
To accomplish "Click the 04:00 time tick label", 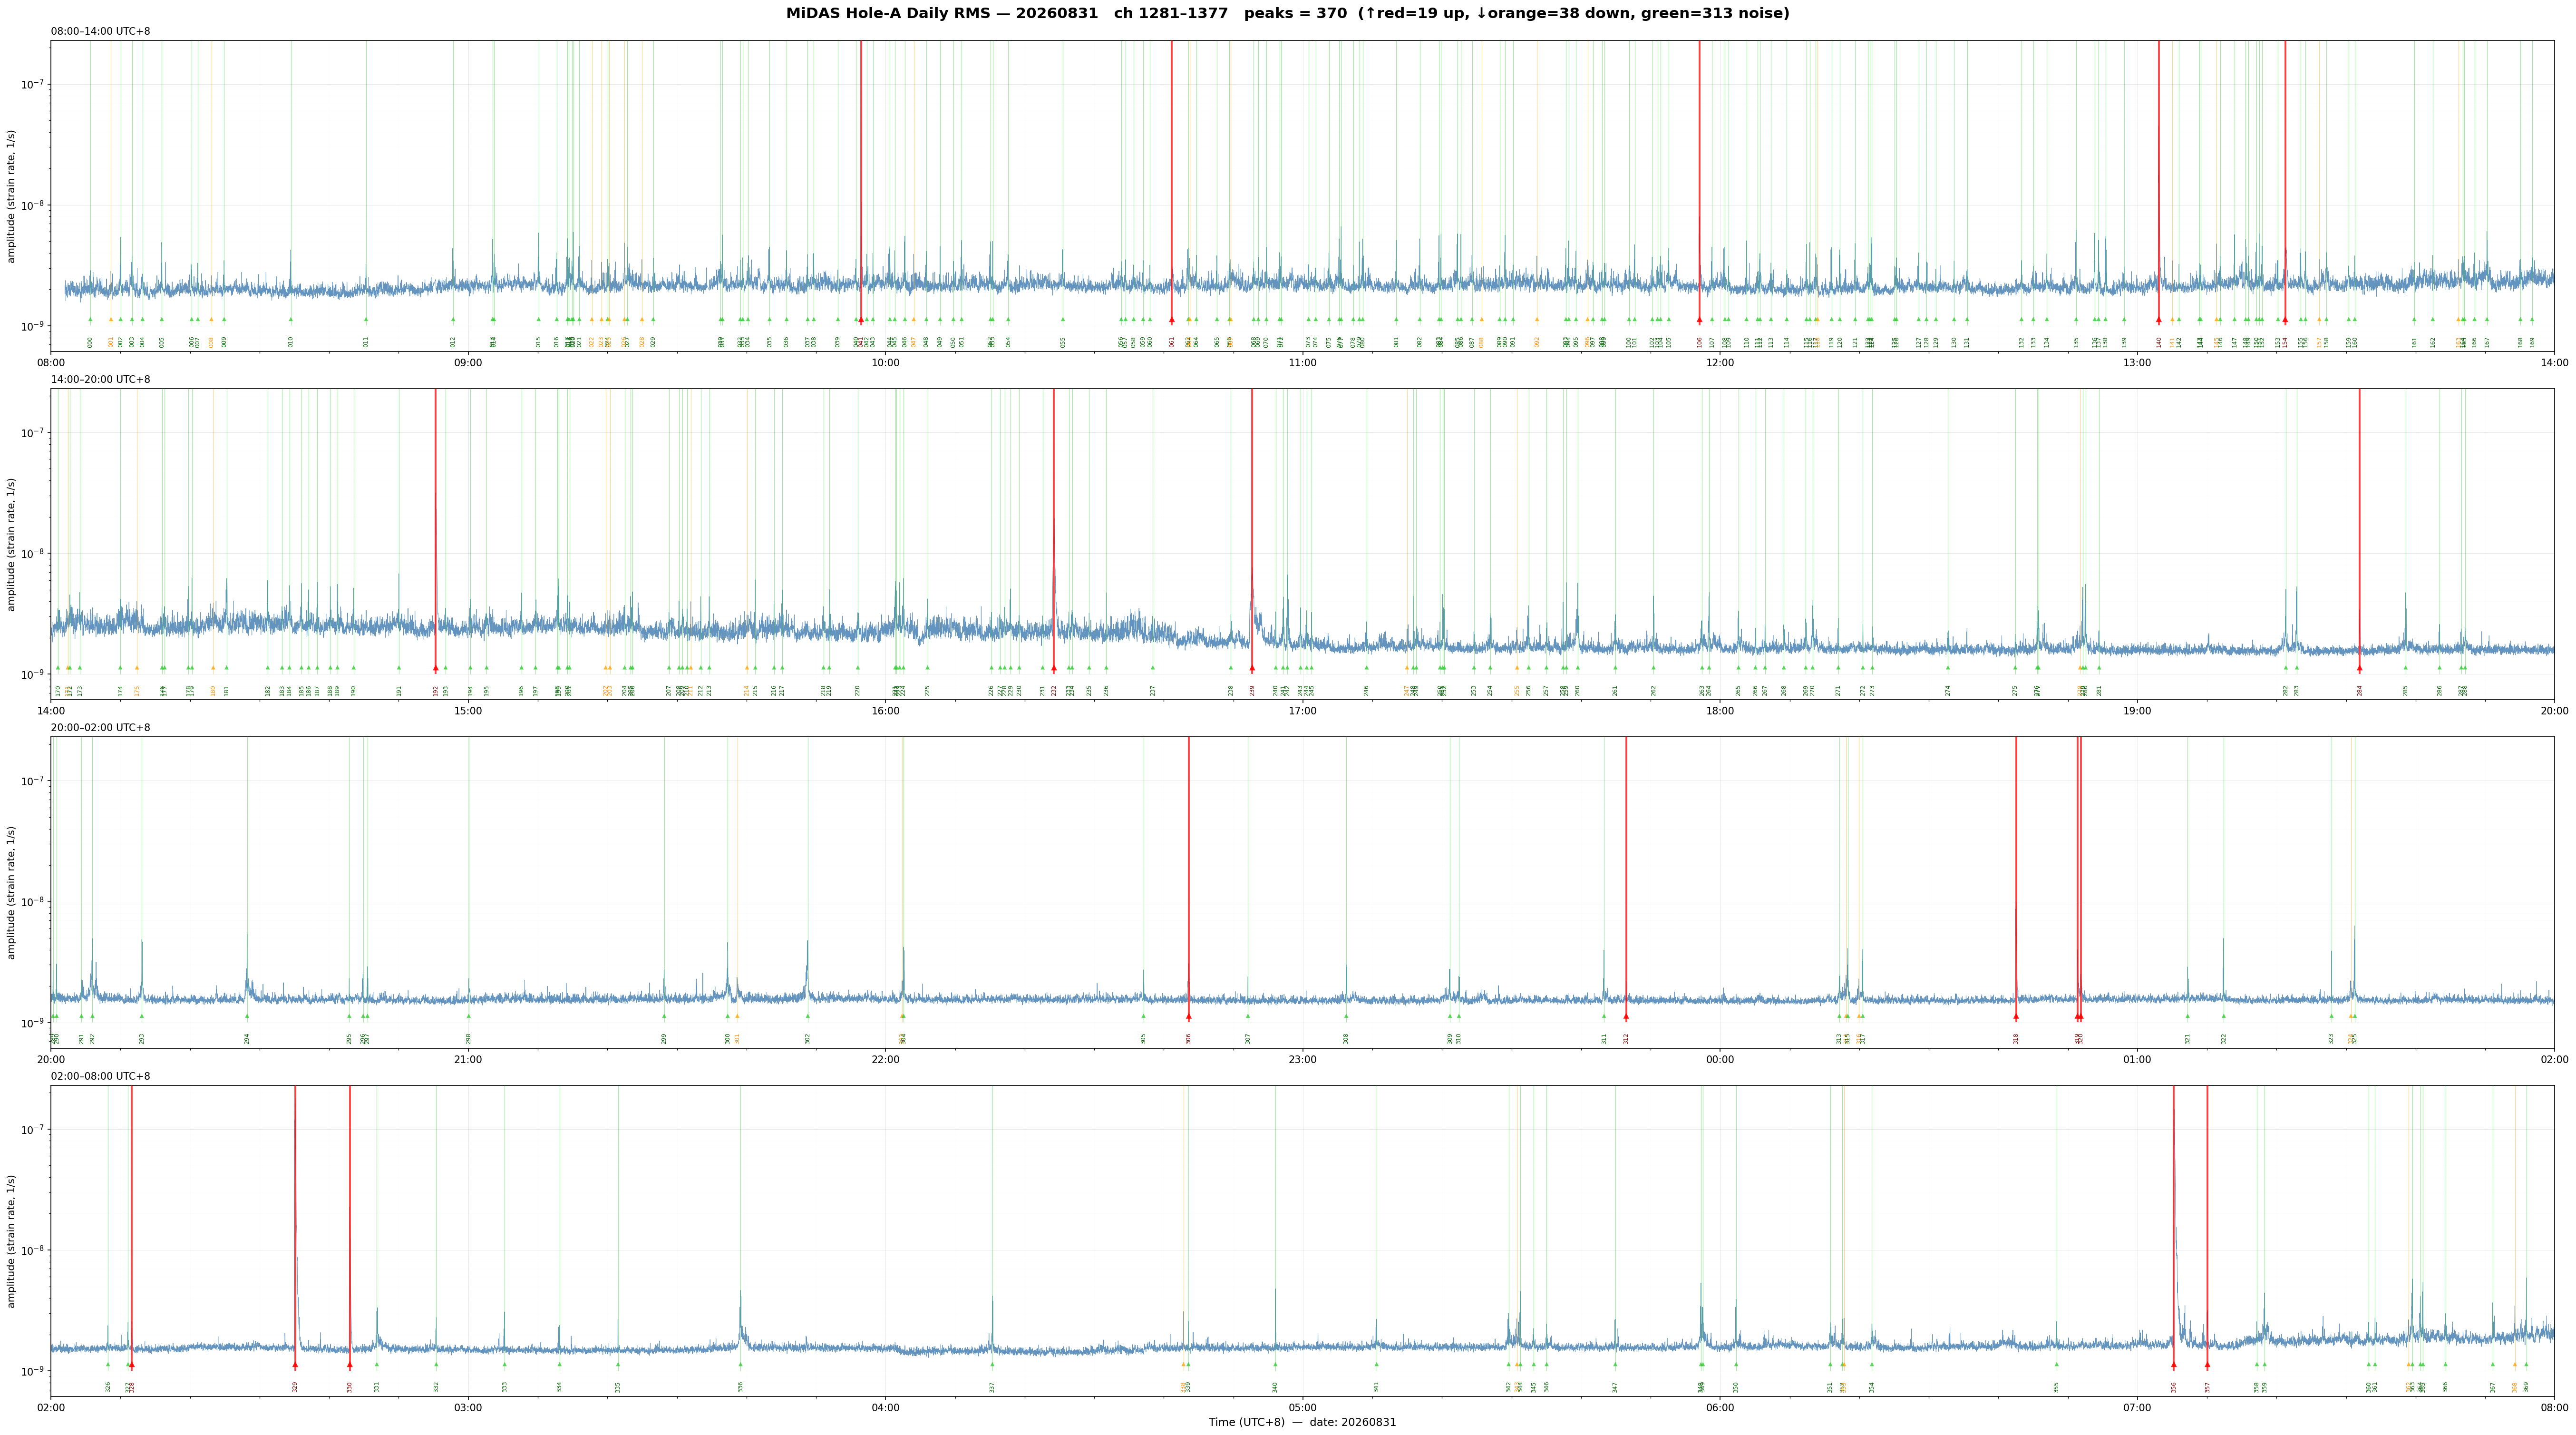I will (x=885, y=1408).
